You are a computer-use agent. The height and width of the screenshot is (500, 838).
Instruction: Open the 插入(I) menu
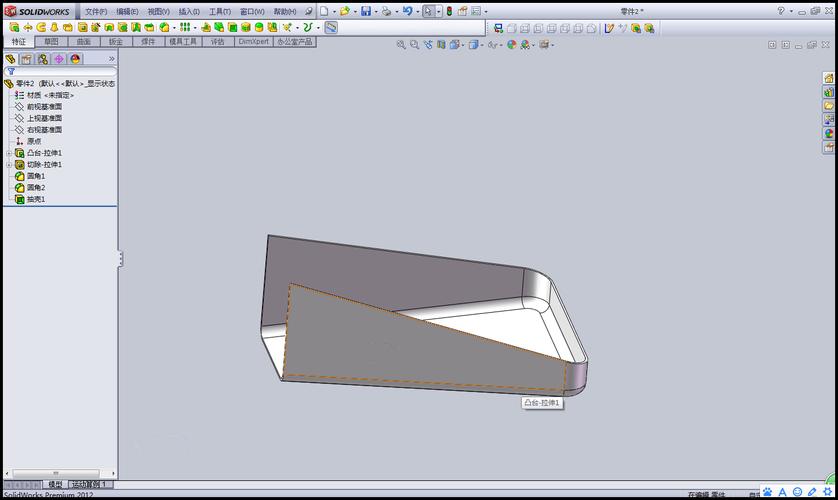pos(189,11)
